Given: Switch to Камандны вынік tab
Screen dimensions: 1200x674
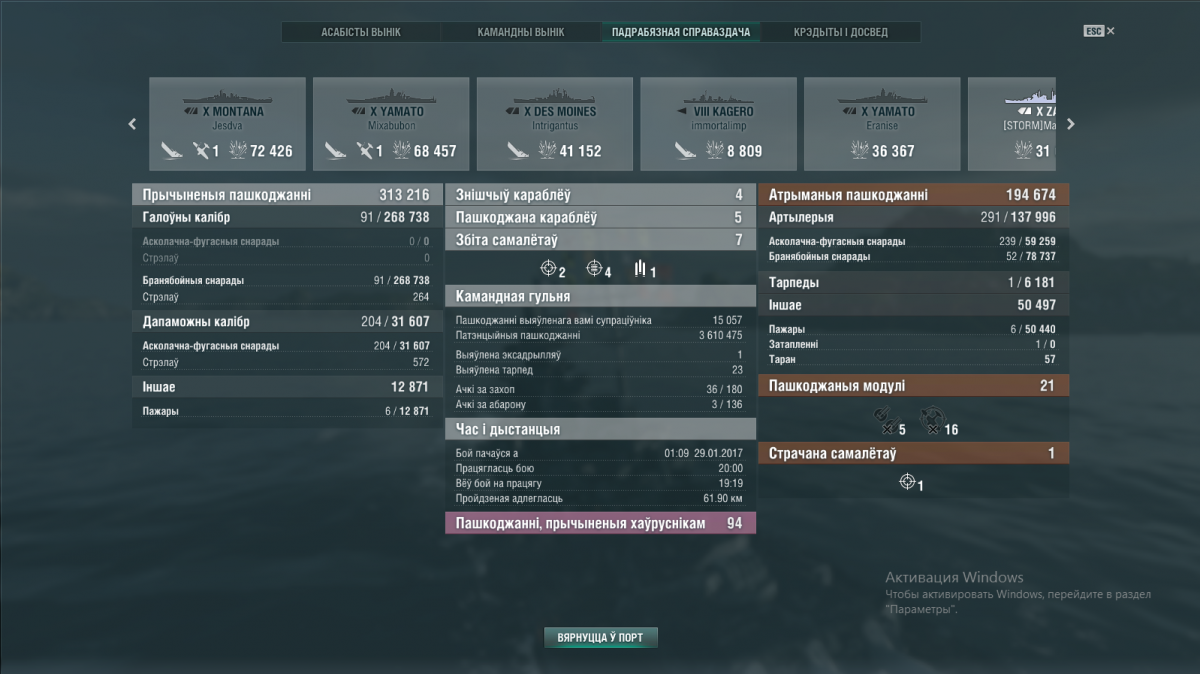Looking at the screenshot, I should coord(521,32).
